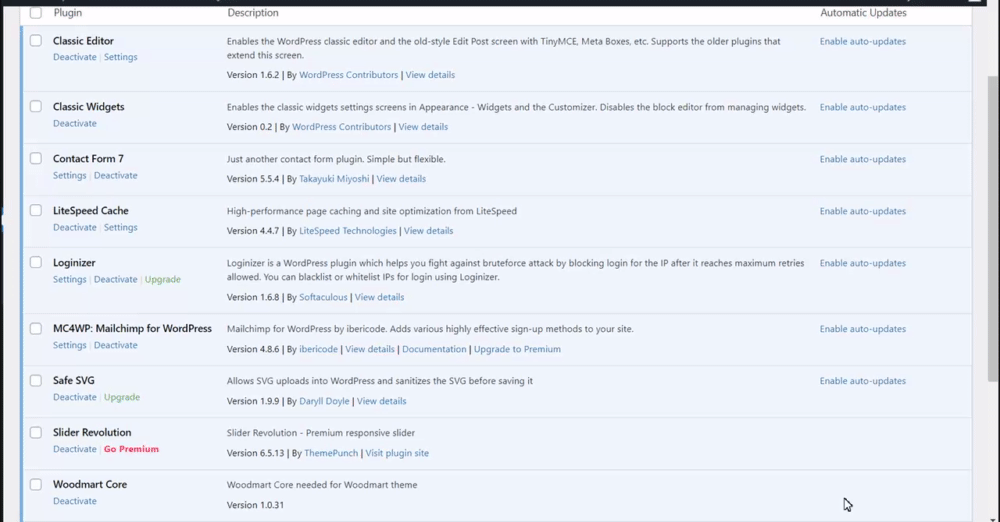Tick the select-all checkbox beside Plugin header
Screen dimensions: 1000x522
click(x=36, y=12)
